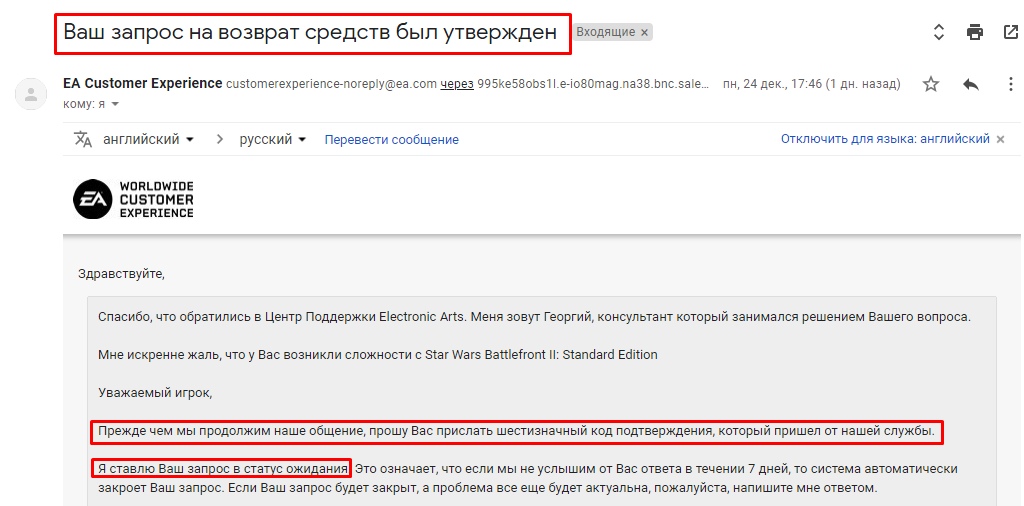Click the Перевести сообщение link
This screenshot has width=1024, height=506.
coord(391,139)
